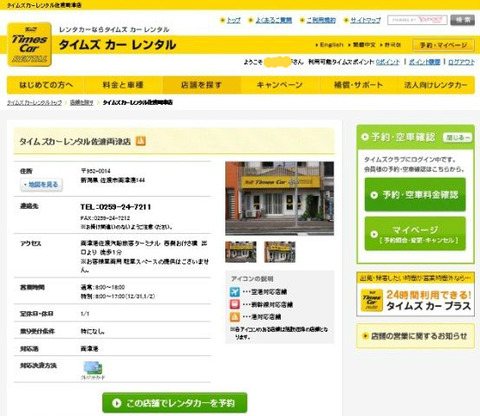Open the キャンペーン menu tab
The height and width of the screenshot is (416, 480).
pyautogui.click(x=280, y=85)
